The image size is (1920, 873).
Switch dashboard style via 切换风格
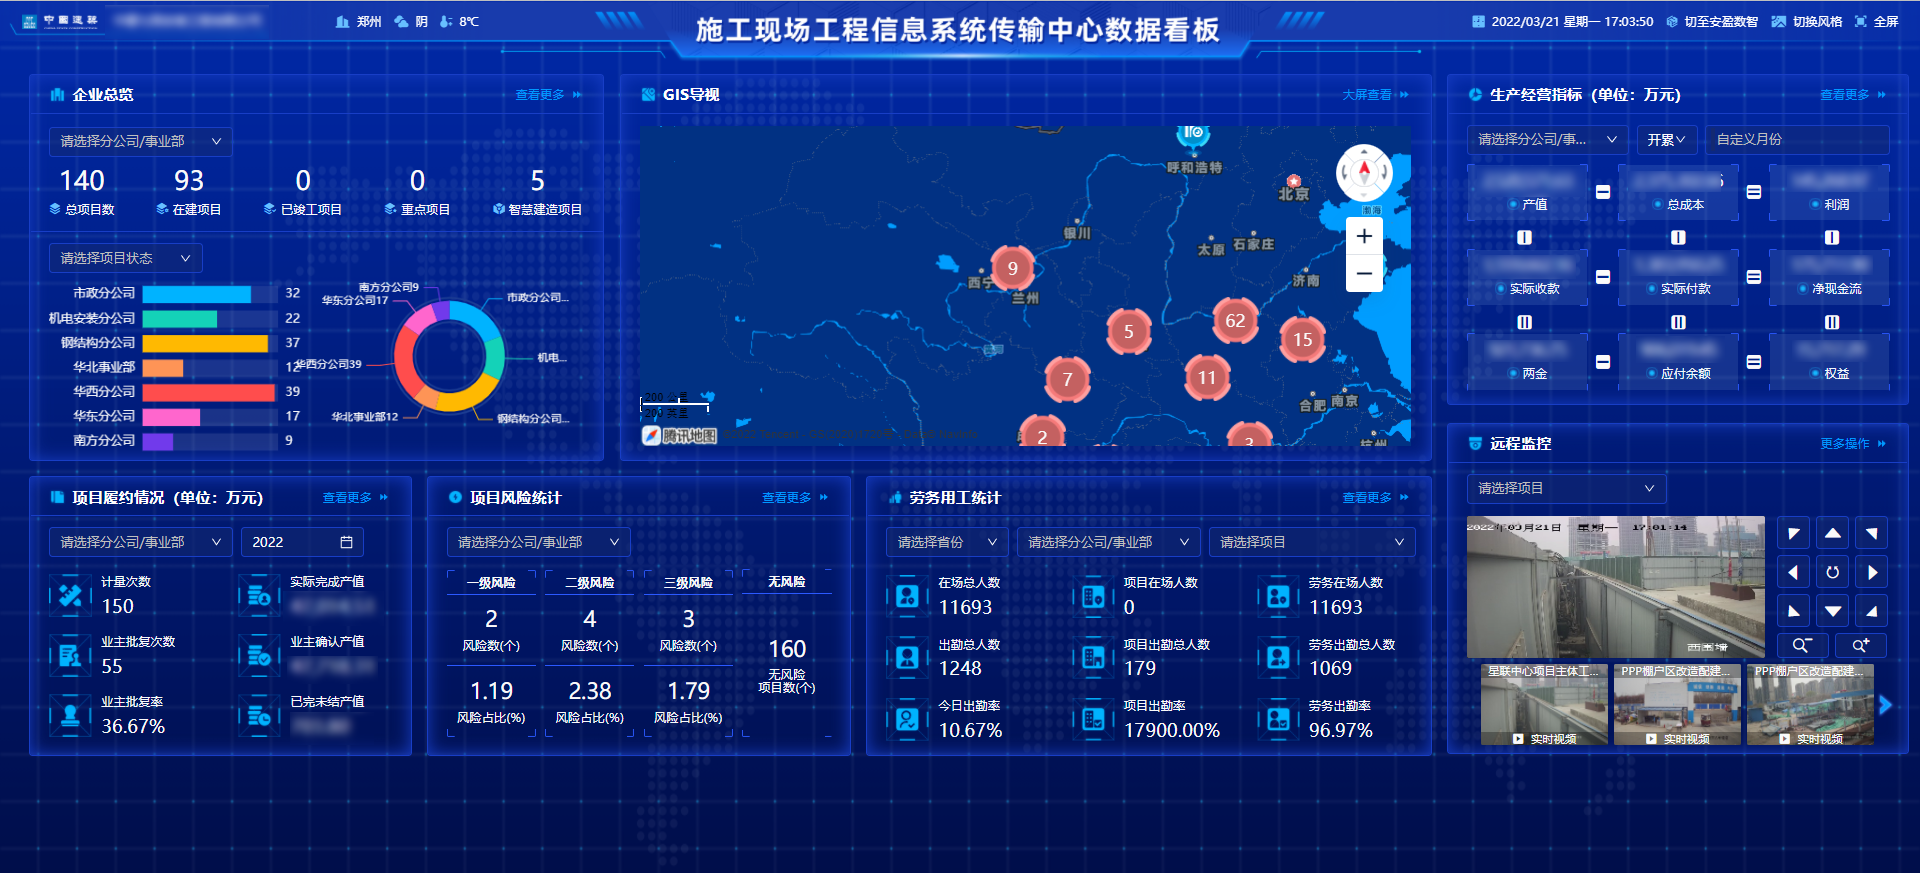click(x=1807, y=21)
